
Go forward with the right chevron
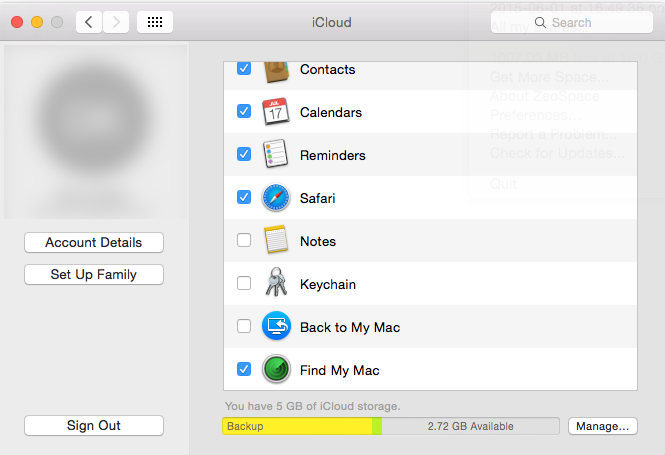pos(116,22)
